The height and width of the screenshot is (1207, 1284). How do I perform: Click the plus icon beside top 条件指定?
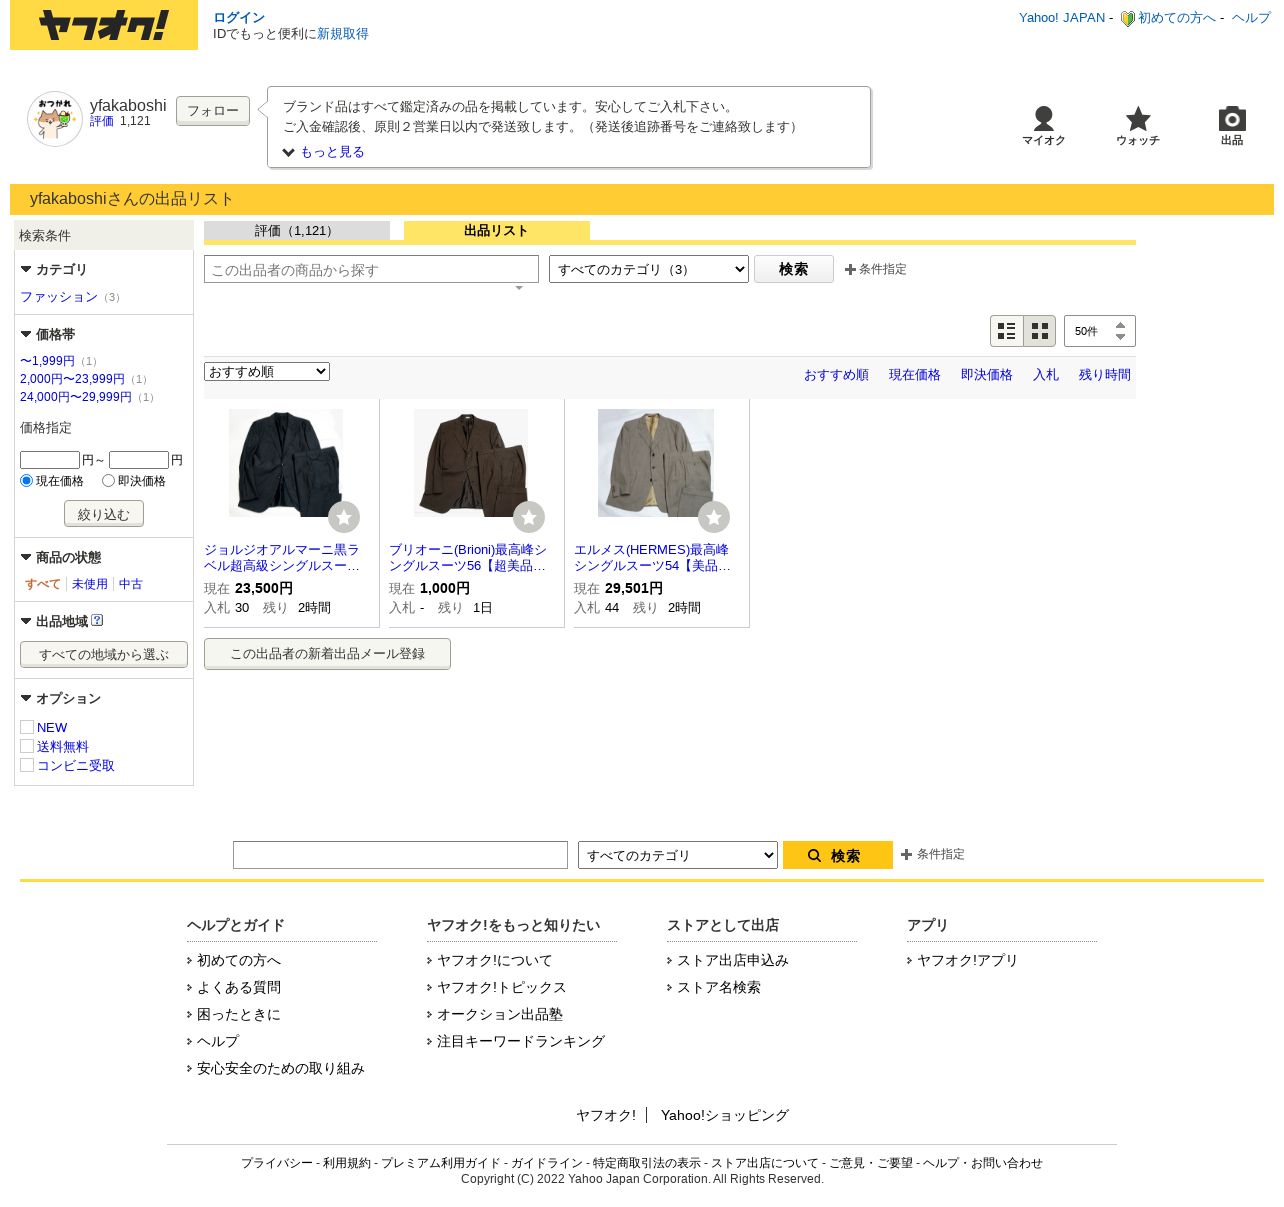click(x=850, y=269)
